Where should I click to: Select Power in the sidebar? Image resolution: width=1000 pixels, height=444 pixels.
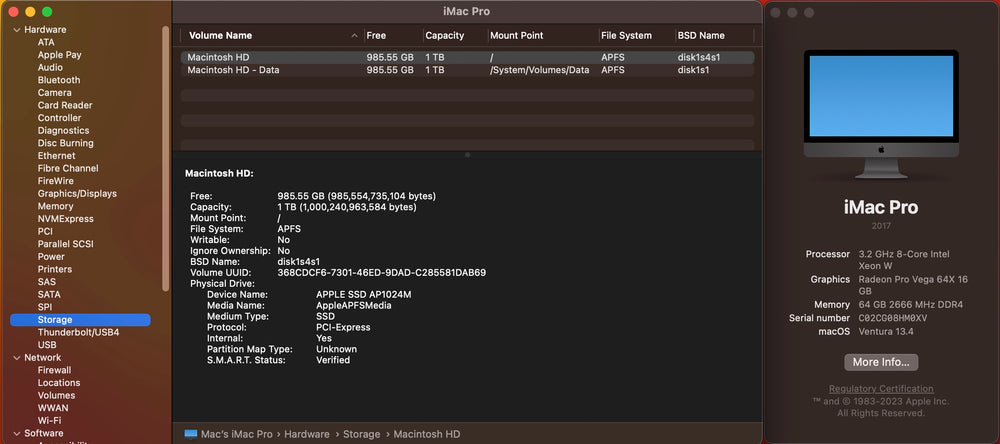pyautogui.click(x=51, y=256)
